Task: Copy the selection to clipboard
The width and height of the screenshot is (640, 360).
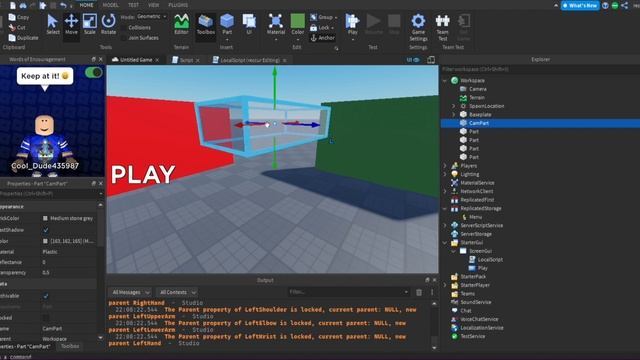Action: tap(19, 17)
